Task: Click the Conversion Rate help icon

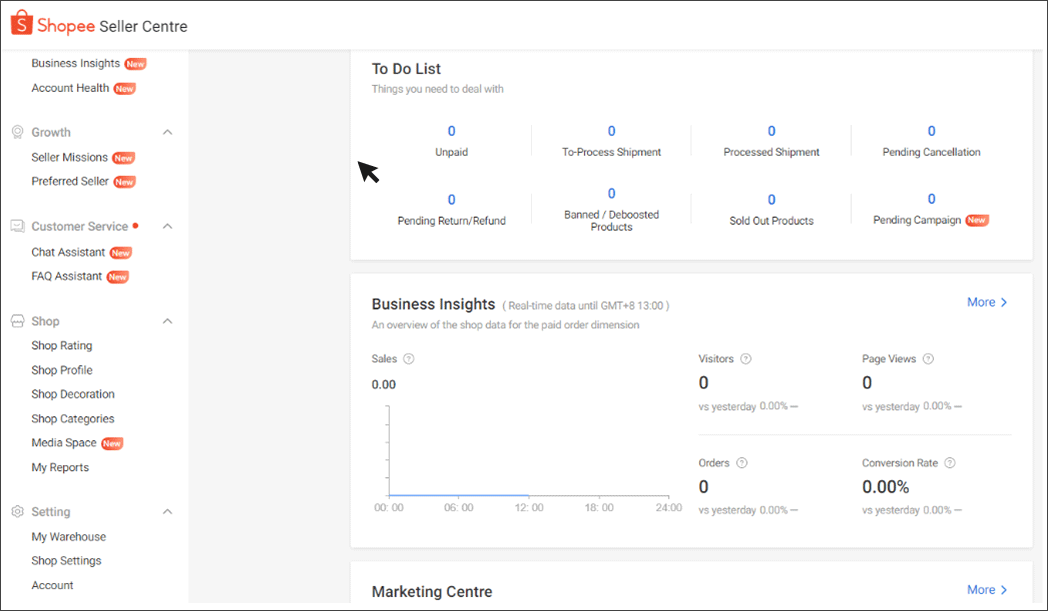Action: pos(950,463)
